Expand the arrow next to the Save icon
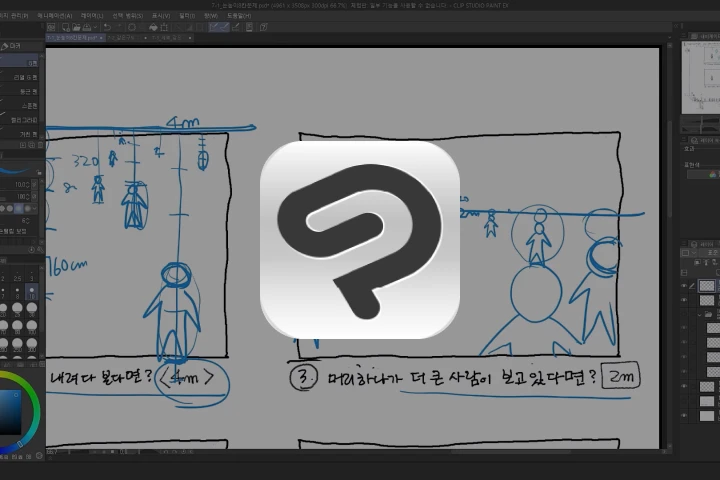This screenshot has height=480, width=720. point(95,28)
